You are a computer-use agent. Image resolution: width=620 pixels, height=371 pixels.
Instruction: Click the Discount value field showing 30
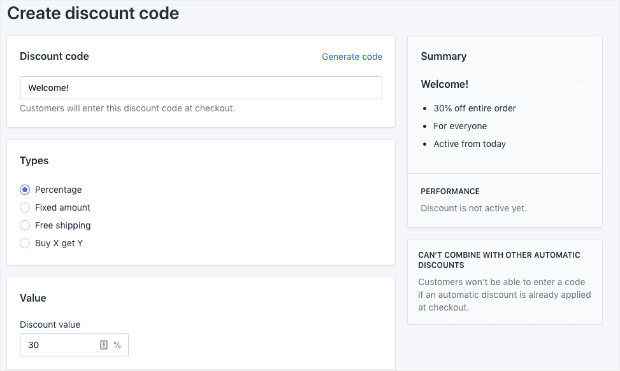[74, 345]
